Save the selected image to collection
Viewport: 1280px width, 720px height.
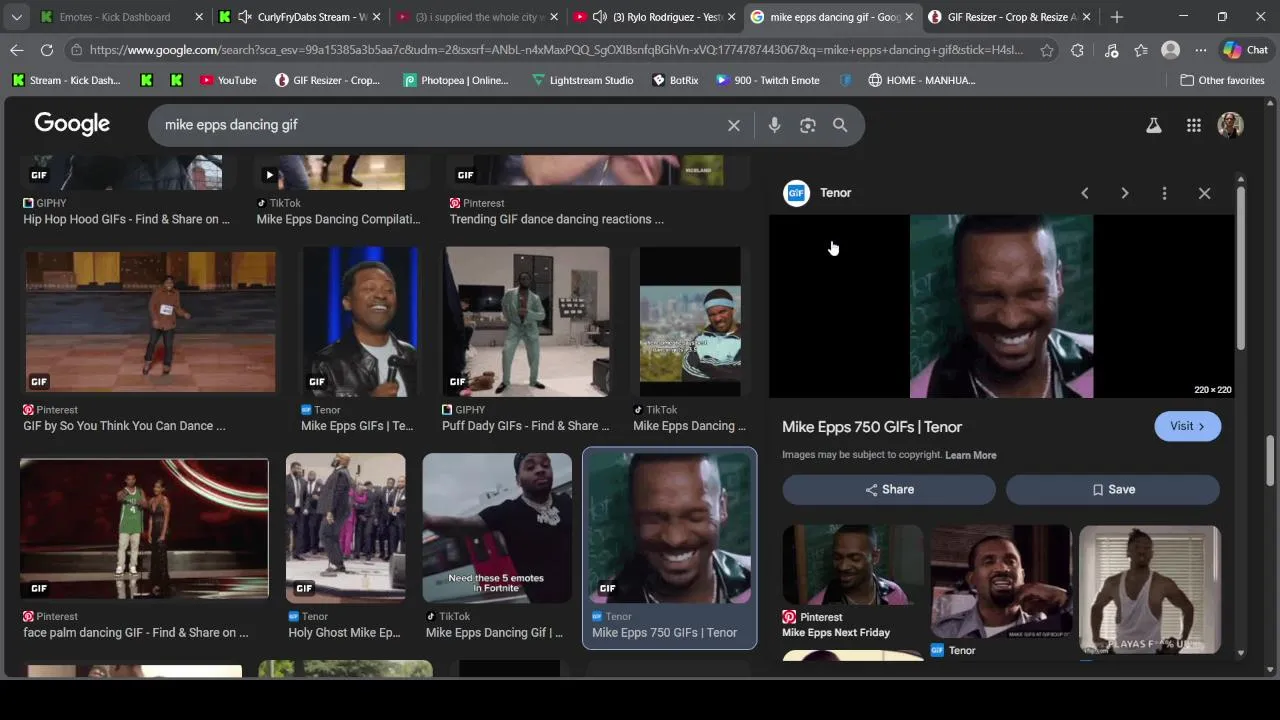coord(1113,489)
